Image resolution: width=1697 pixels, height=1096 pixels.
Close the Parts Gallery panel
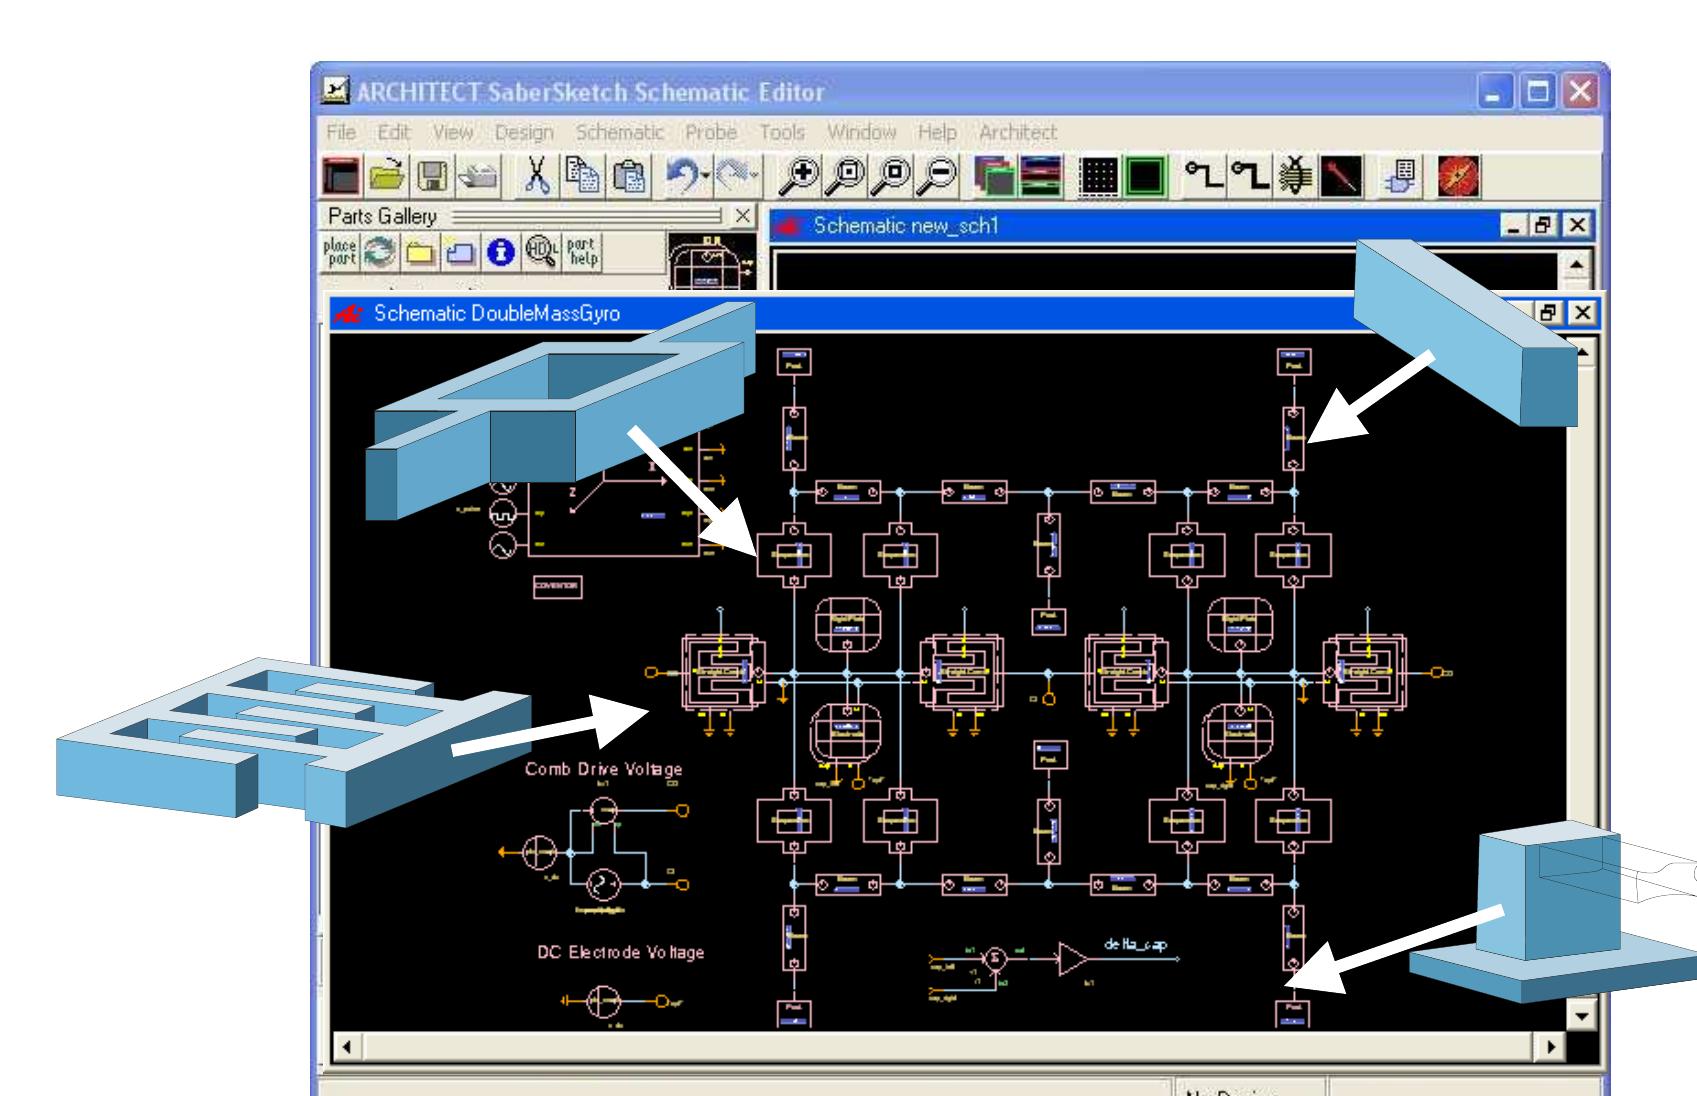(742, 215)
